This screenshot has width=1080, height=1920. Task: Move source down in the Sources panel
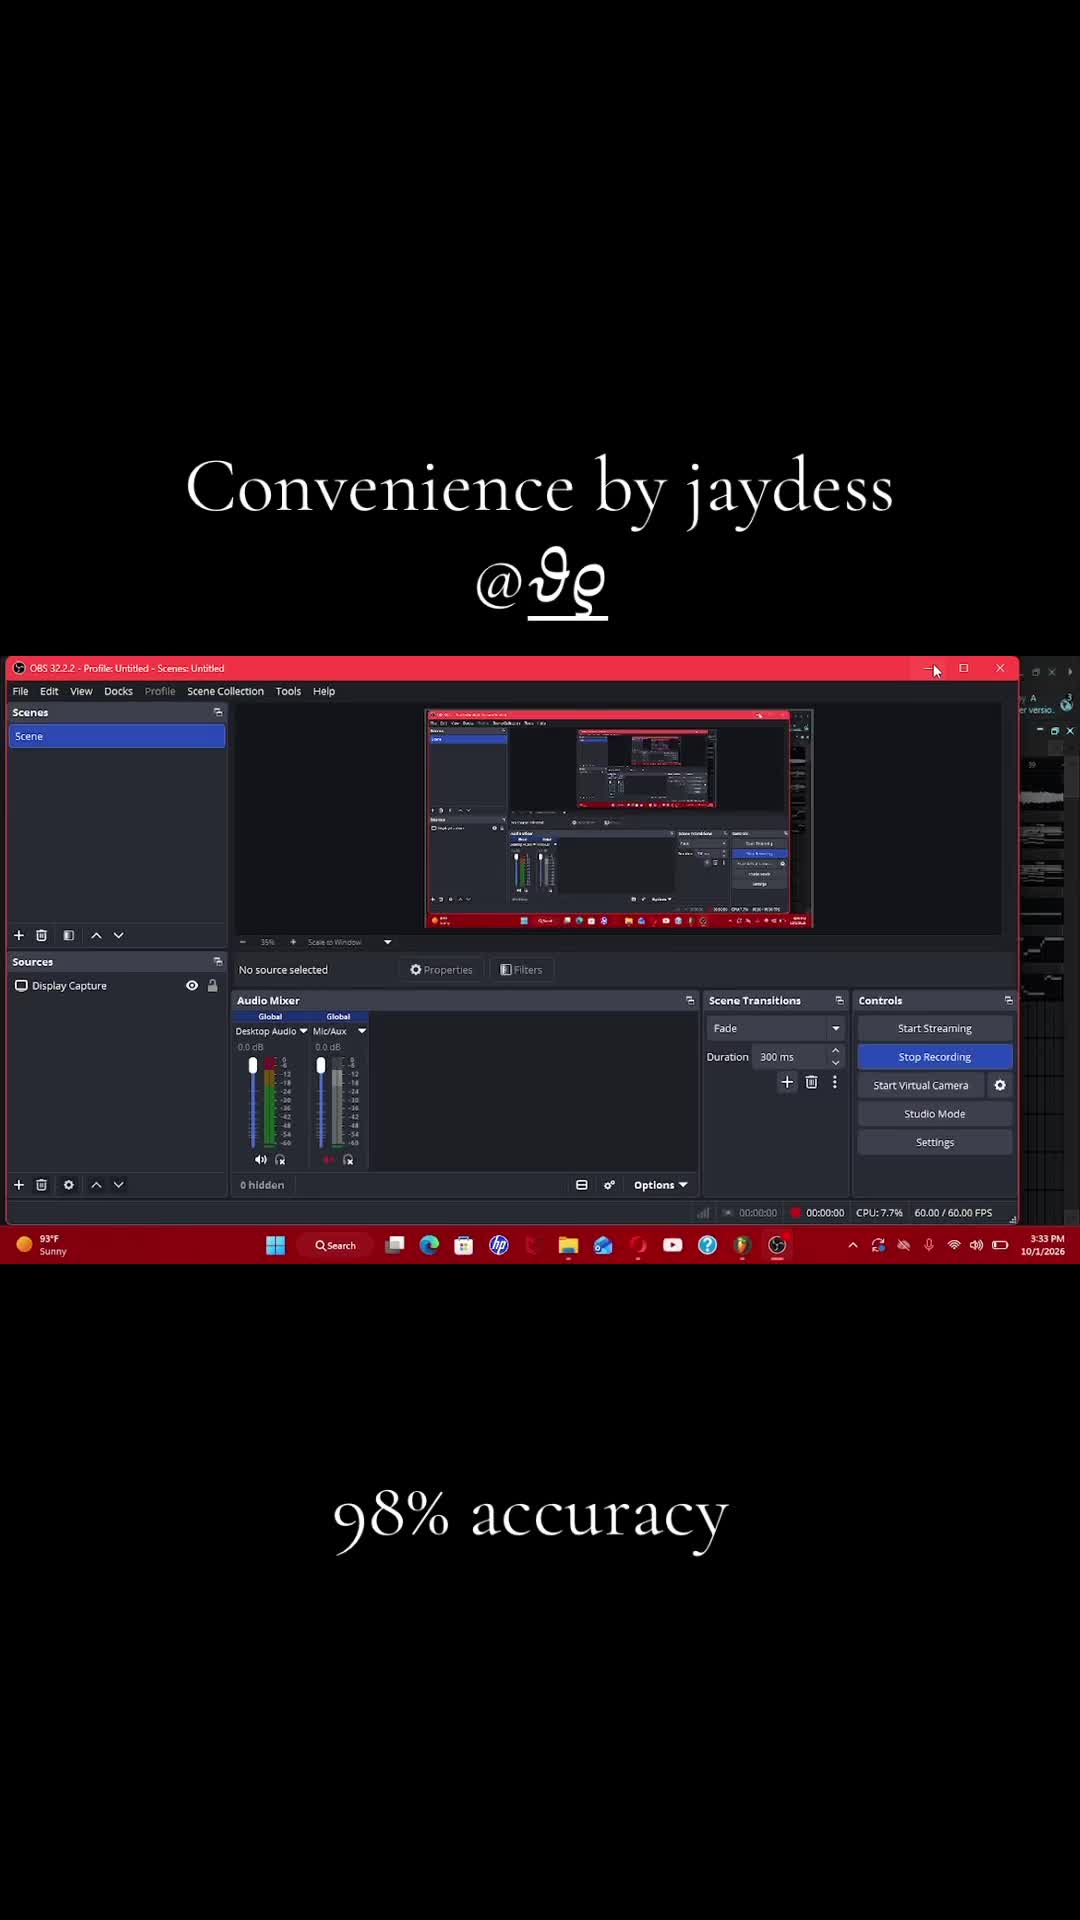(x=118, y=1185)
